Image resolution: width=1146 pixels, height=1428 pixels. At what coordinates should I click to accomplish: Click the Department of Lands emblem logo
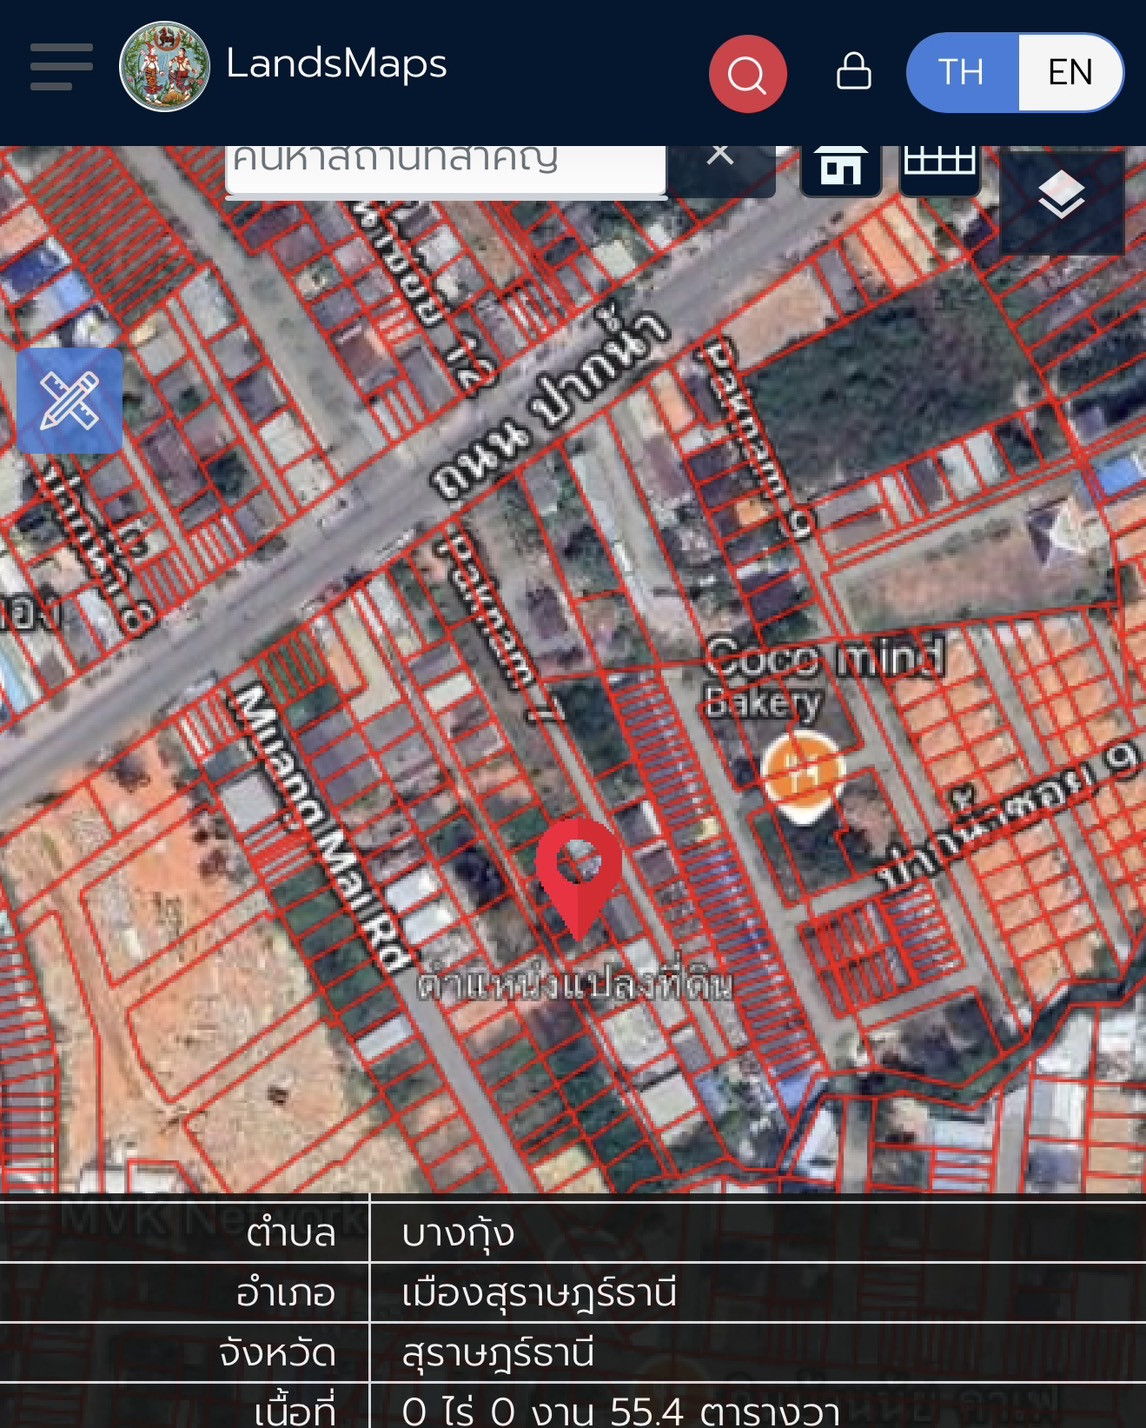pos(164,67)
